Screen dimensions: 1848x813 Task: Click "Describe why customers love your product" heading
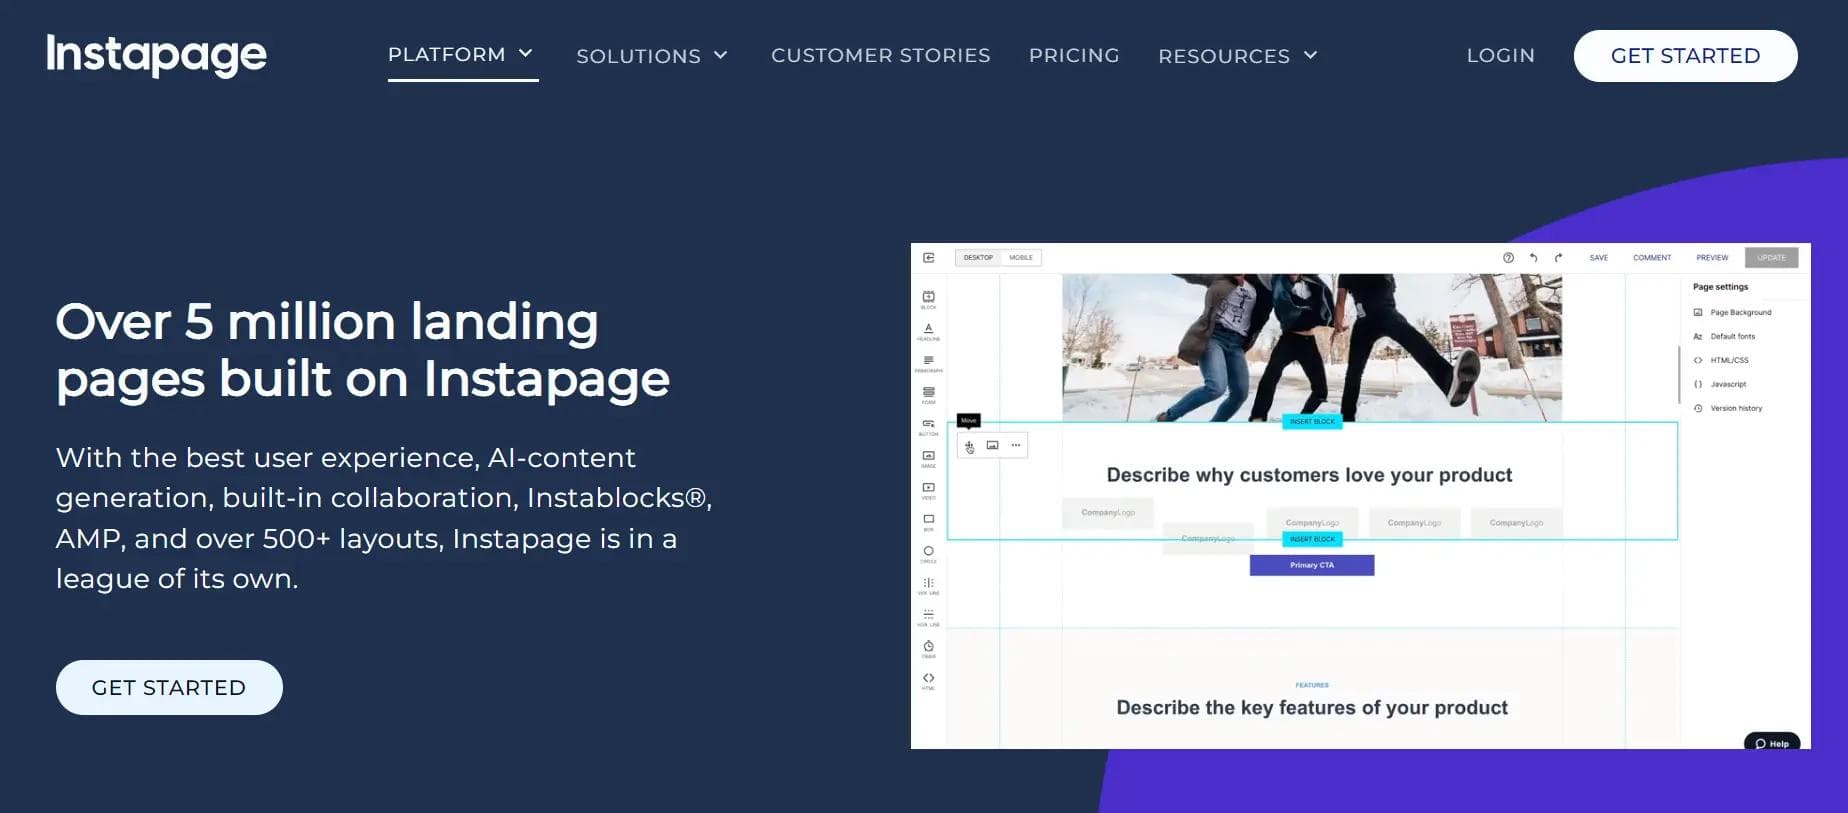pyautogui.click(x=1309, y=475)
